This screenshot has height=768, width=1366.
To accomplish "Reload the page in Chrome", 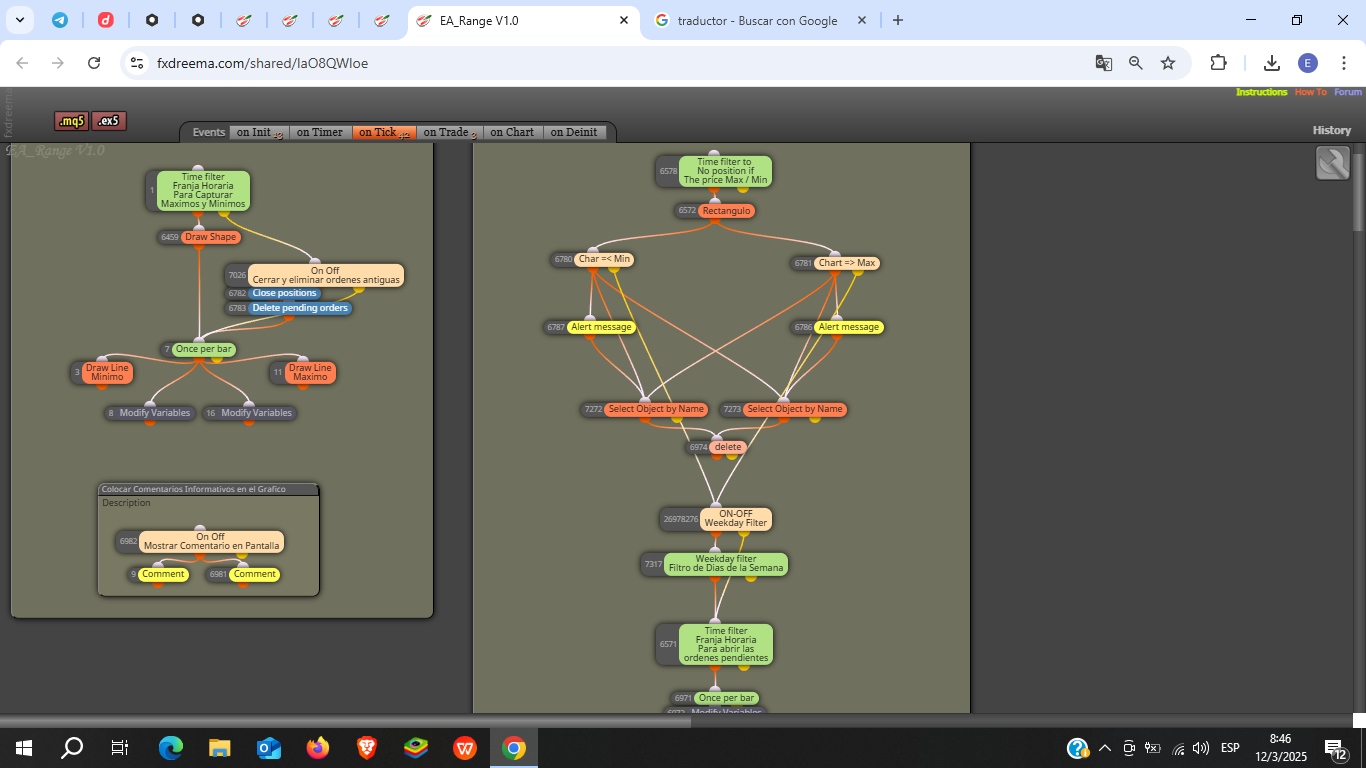I will pos(94,63).
